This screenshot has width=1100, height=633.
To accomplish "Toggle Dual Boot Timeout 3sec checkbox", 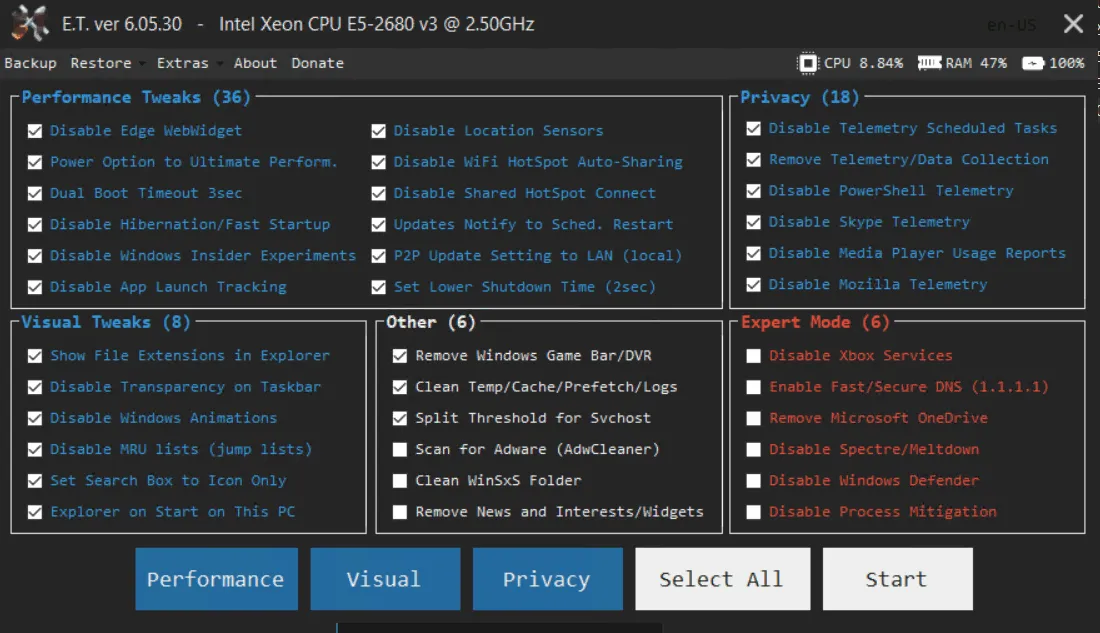I will pos(34,194).
